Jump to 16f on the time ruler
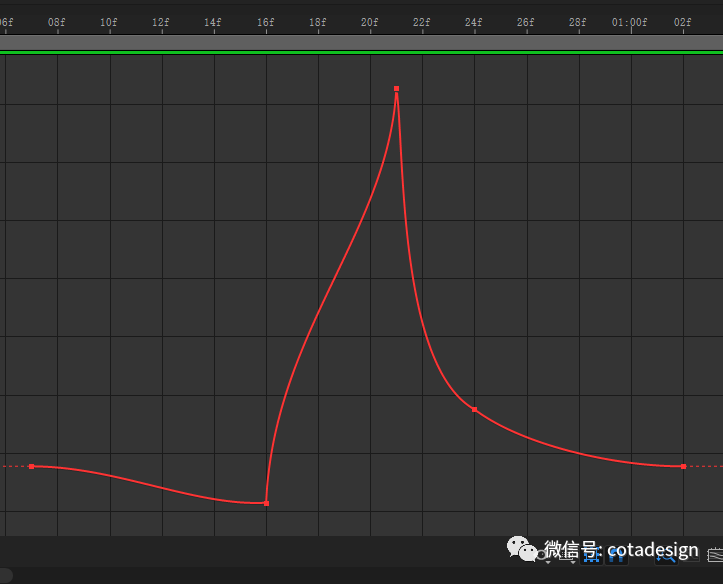The height and width of the screenshot is (584, 723). pos(266,22)
